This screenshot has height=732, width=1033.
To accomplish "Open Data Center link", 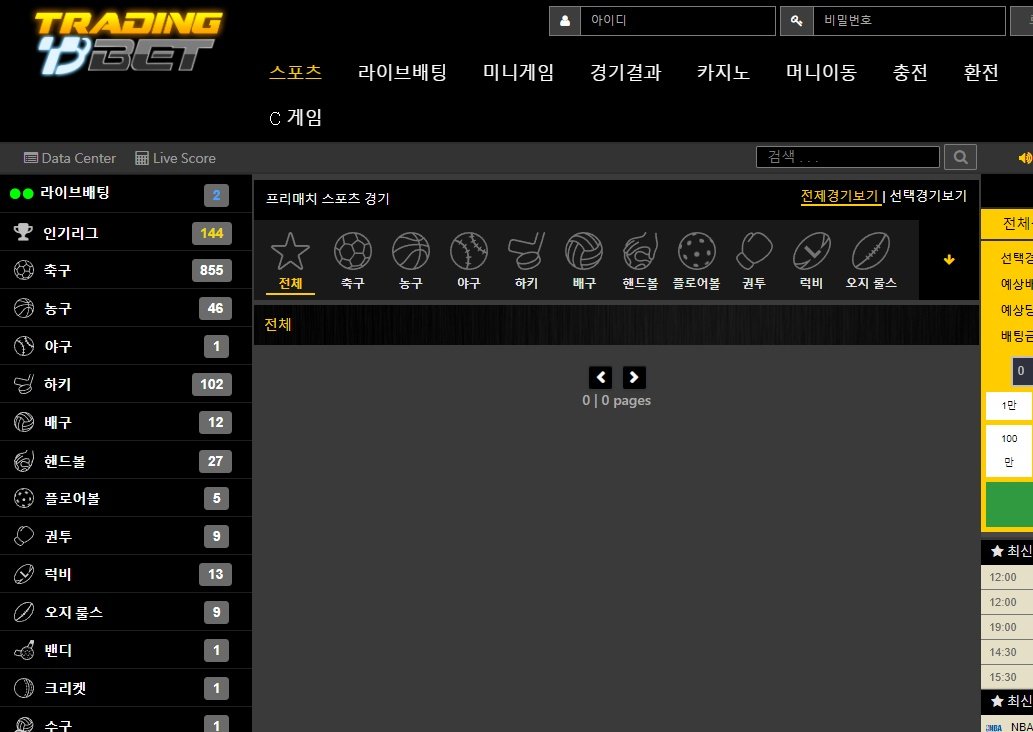I will (x=70, y=158).
